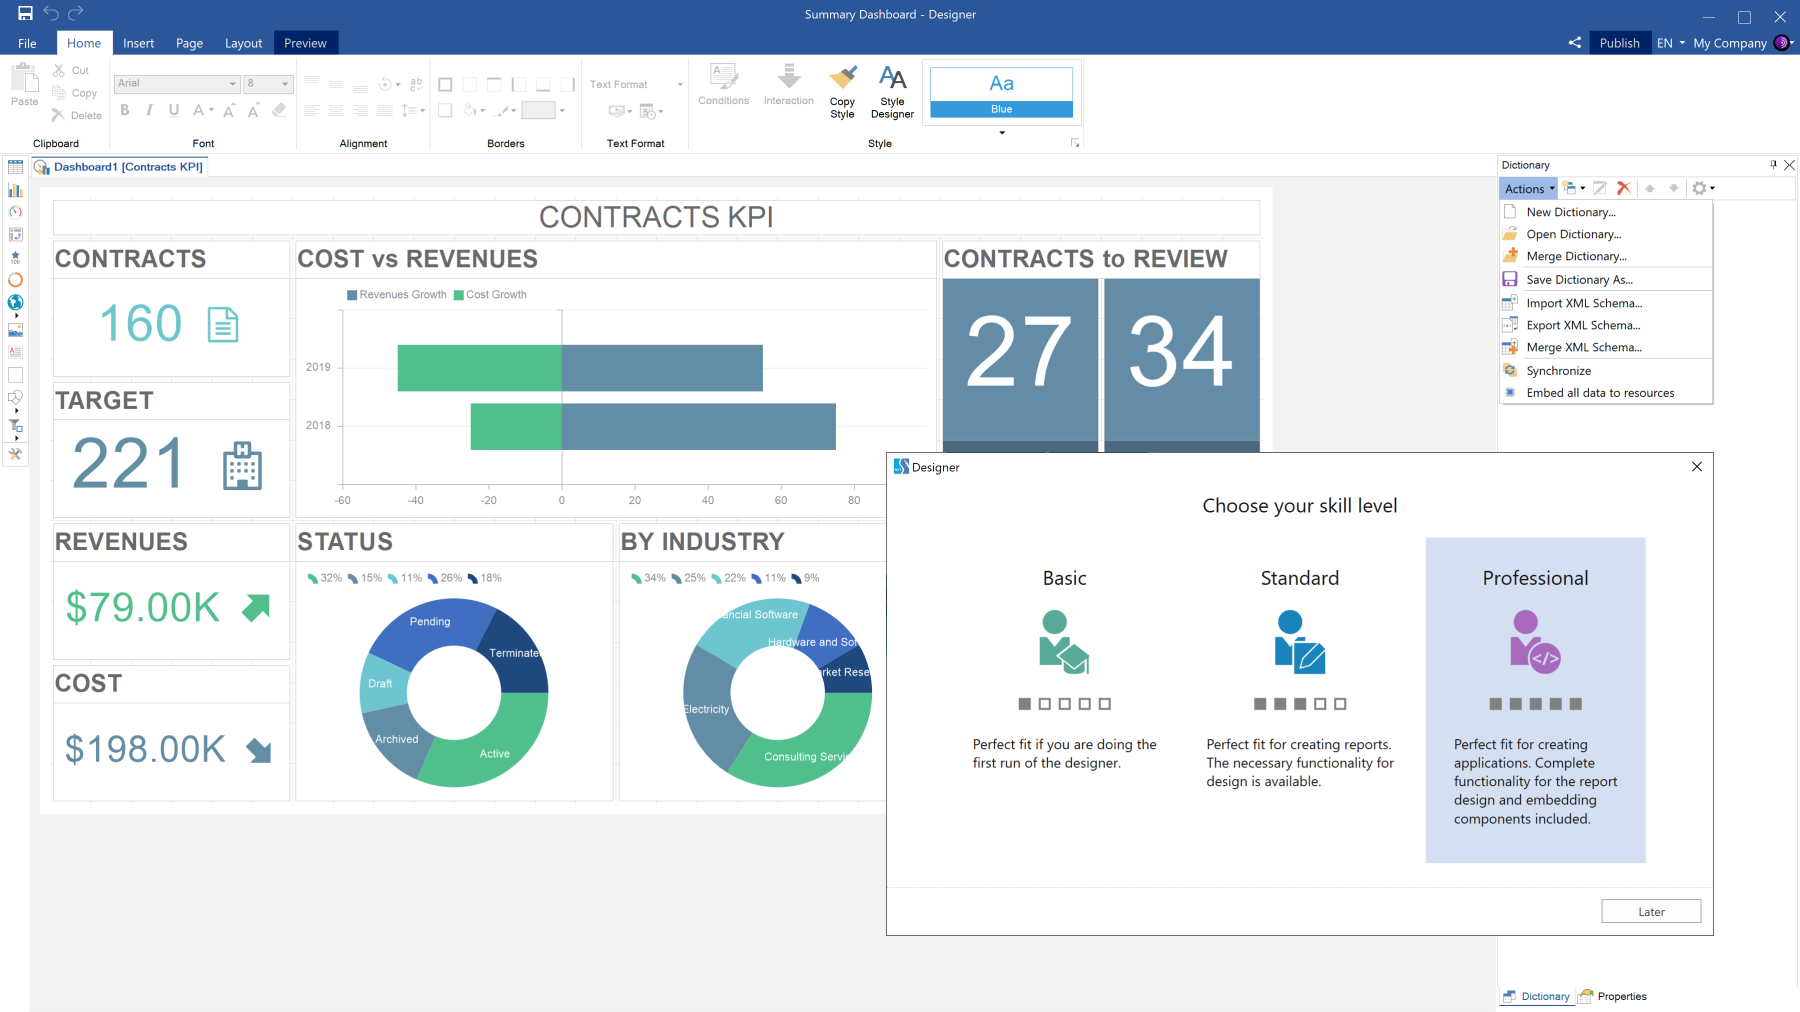Switch to the Insert ribbon tab
Viewport: 1800px width, 1012px height.
pyautogui.click(x=138, y=43)
